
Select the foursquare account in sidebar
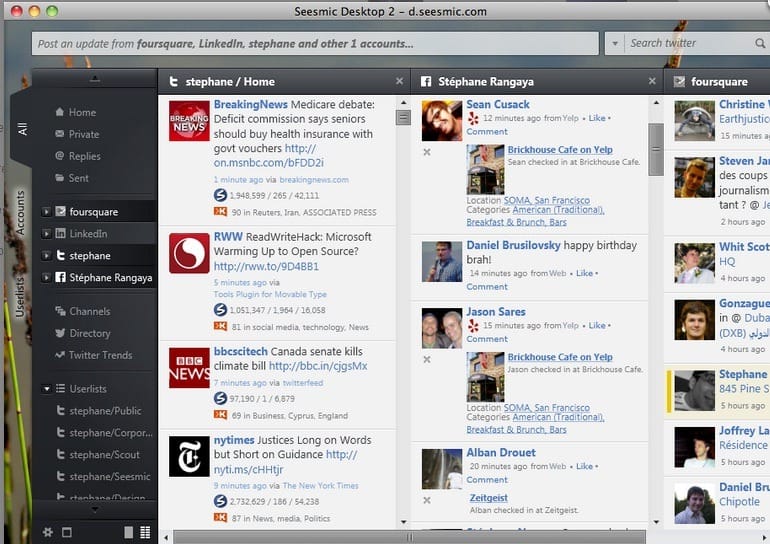tap(93, 212)
